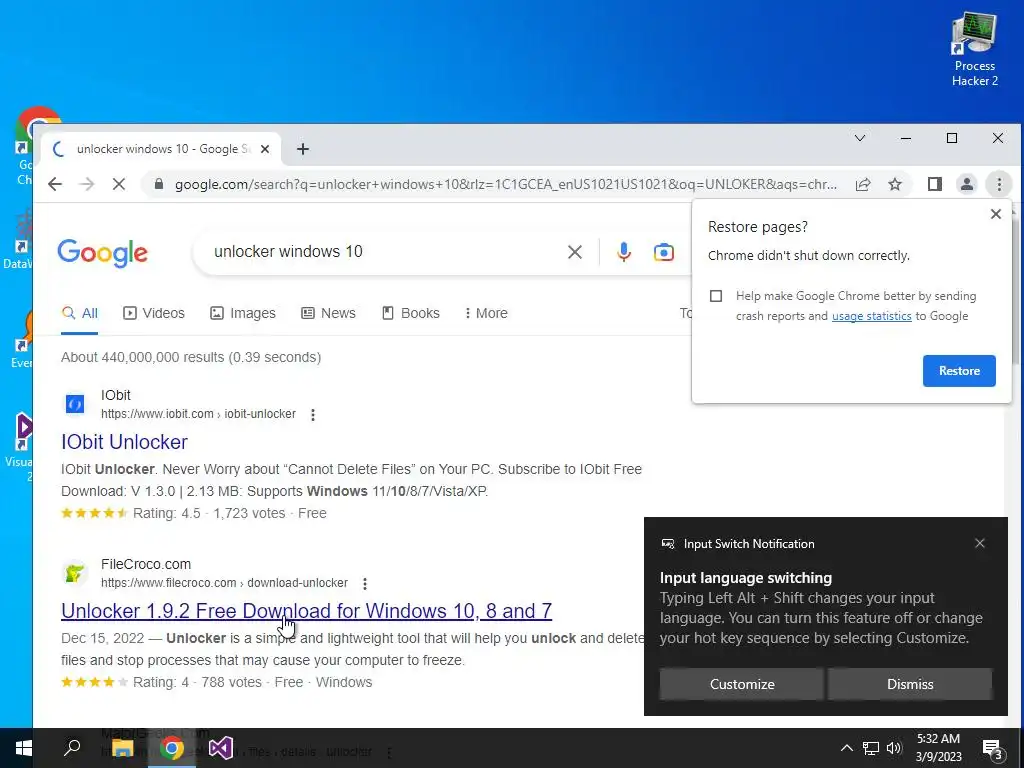Viewport: 1024px width, 768px height.
Task: Open options for FileCroco result
Action: coord(364,583)
